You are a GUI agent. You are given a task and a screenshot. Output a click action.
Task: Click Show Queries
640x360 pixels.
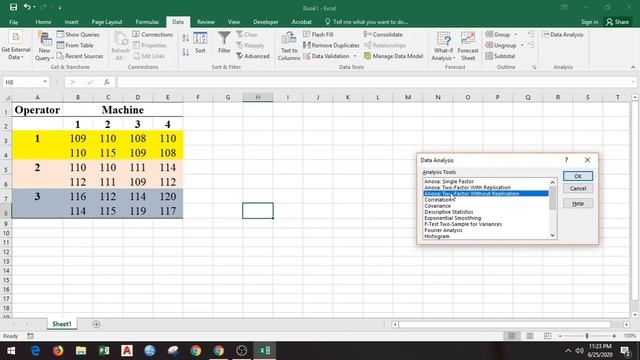78,35
